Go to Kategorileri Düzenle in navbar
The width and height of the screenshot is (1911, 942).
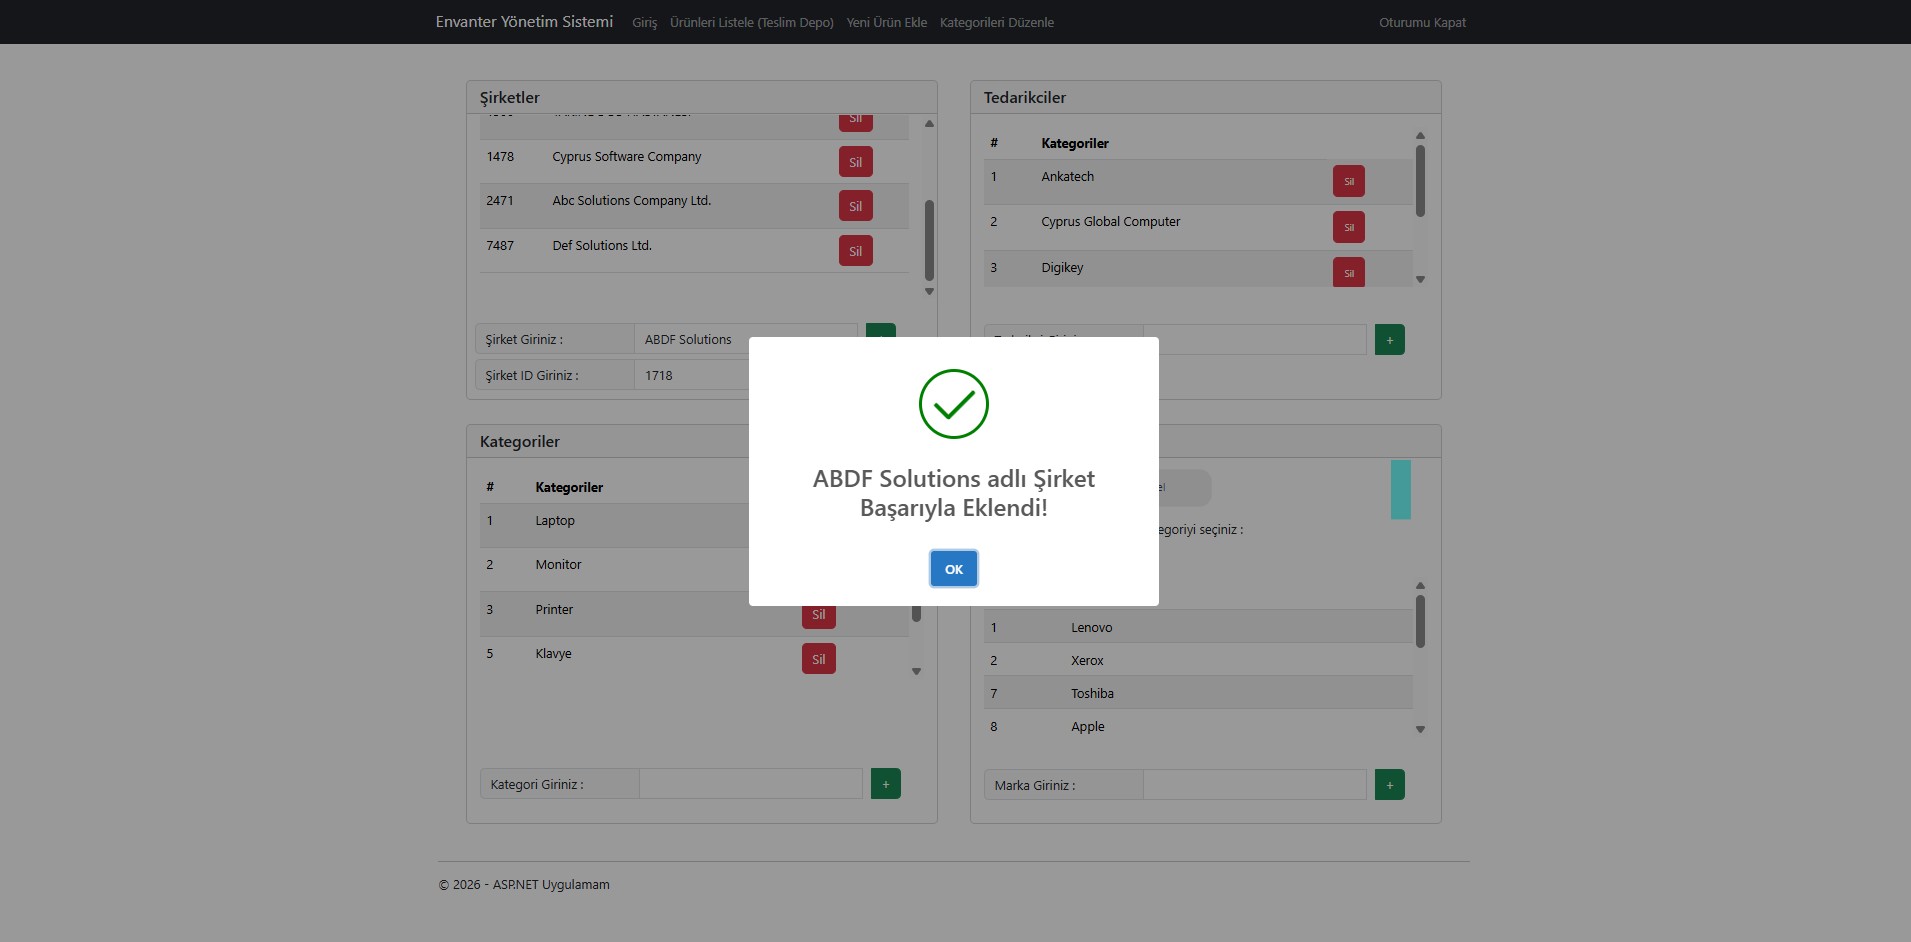coord(996,22)
